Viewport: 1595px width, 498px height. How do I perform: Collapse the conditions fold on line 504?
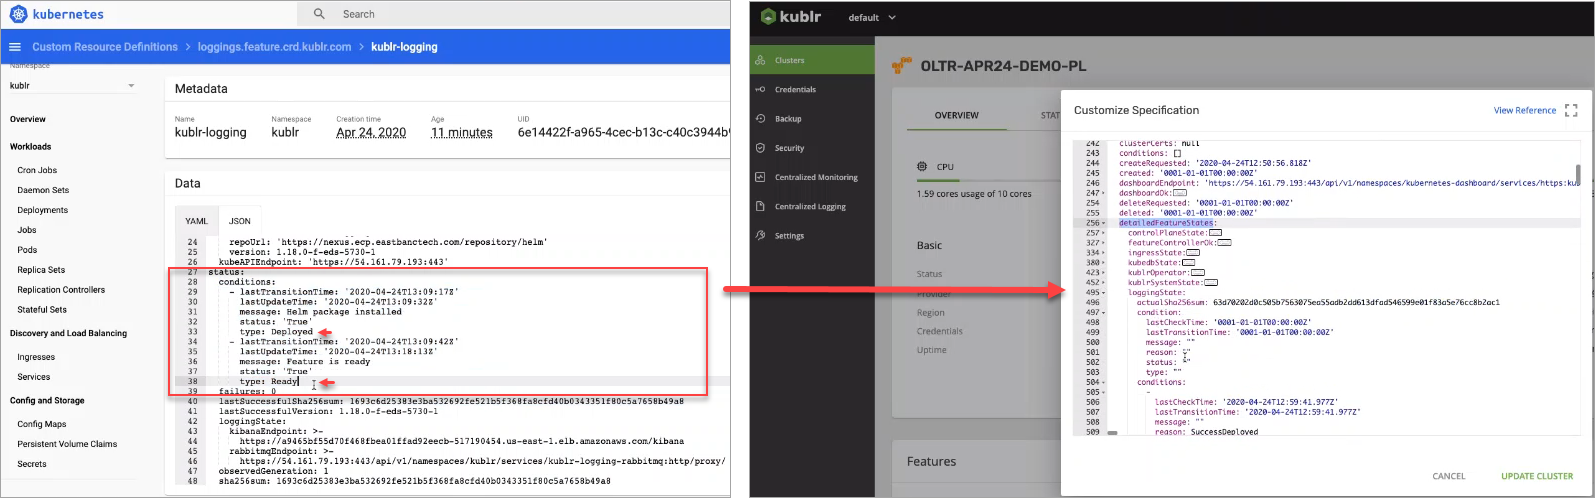point(1104,382)
